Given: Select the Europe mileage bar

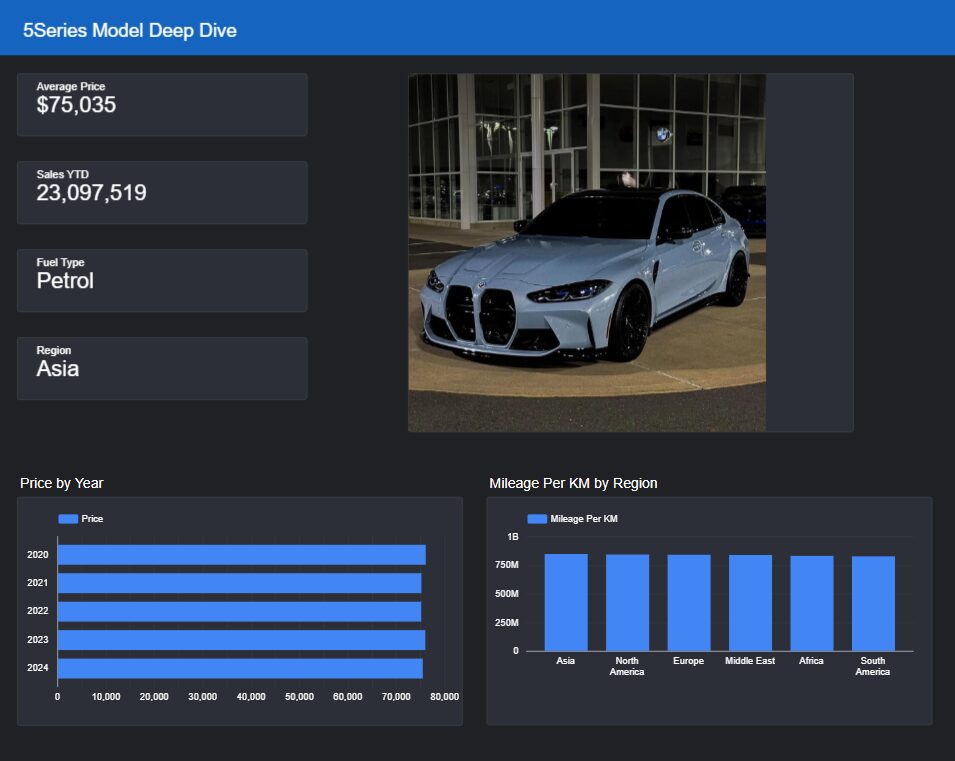Looking at the screenshot, I should (689, 603).
